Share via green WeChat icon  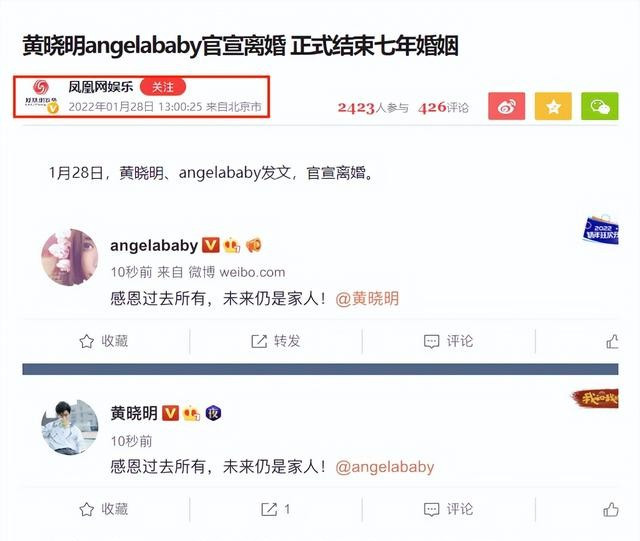click(600, 106)
